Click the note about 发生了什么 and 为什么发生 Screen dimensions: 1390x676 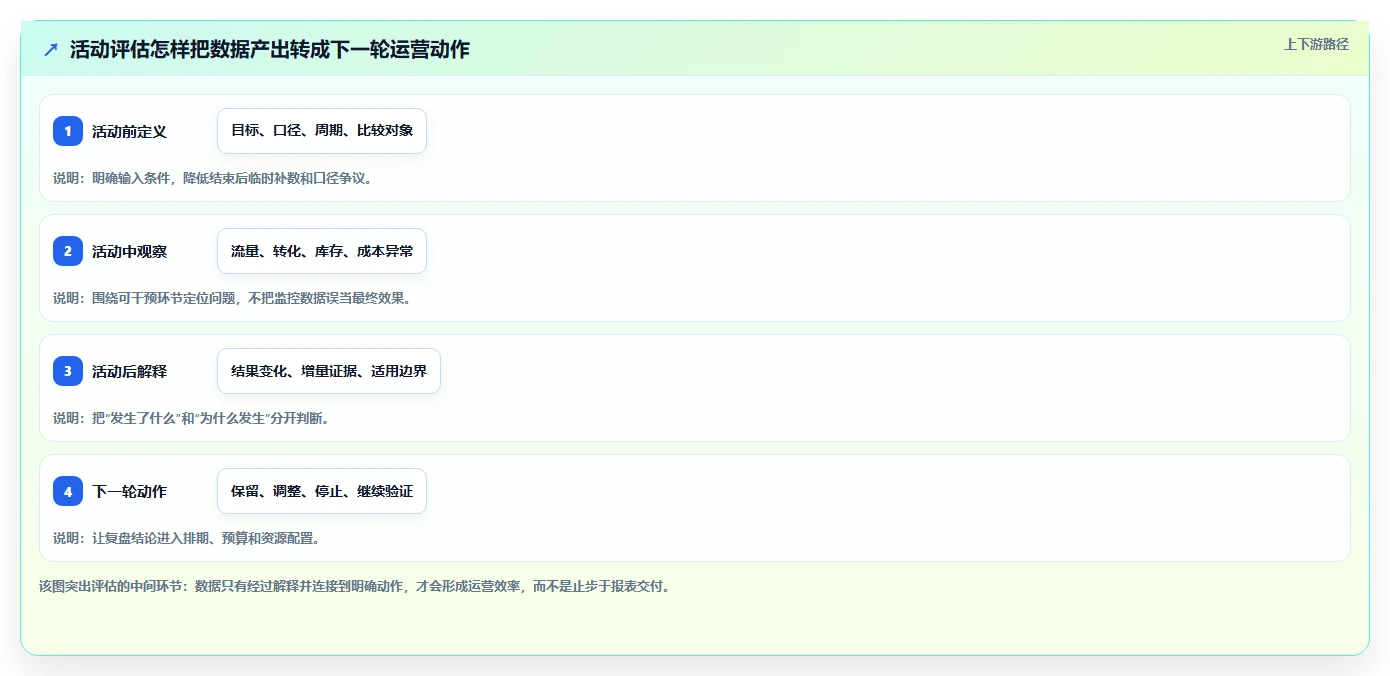191,418
